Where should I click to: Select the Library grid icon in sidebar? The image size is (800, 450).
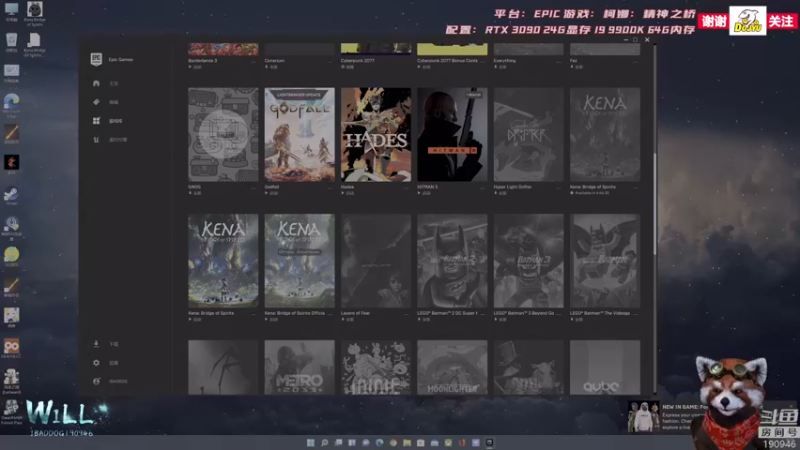coord(96,121)
